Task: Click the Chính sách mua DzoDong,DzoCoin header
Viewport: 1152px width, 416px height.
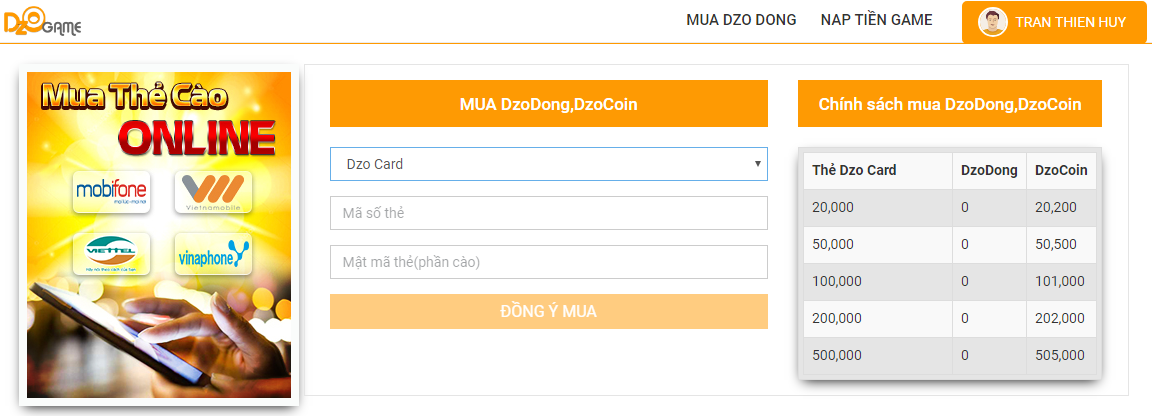Action: click(949, 104)
